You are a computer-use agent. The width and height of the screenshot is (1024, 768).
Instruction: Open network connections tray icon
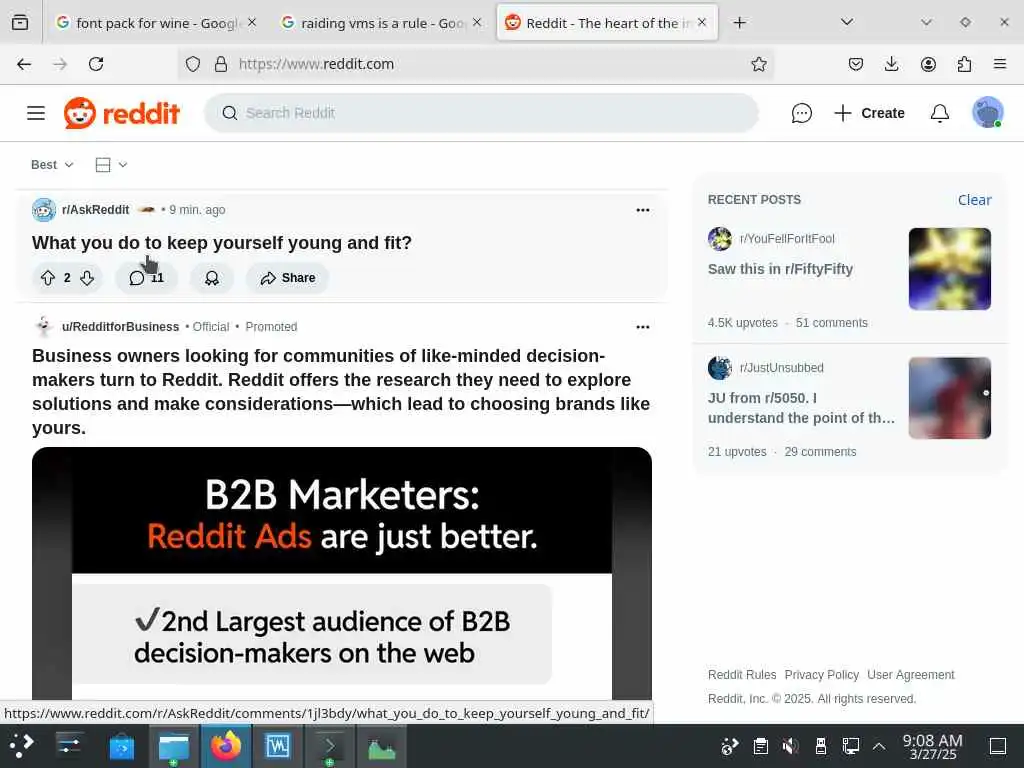850,746
